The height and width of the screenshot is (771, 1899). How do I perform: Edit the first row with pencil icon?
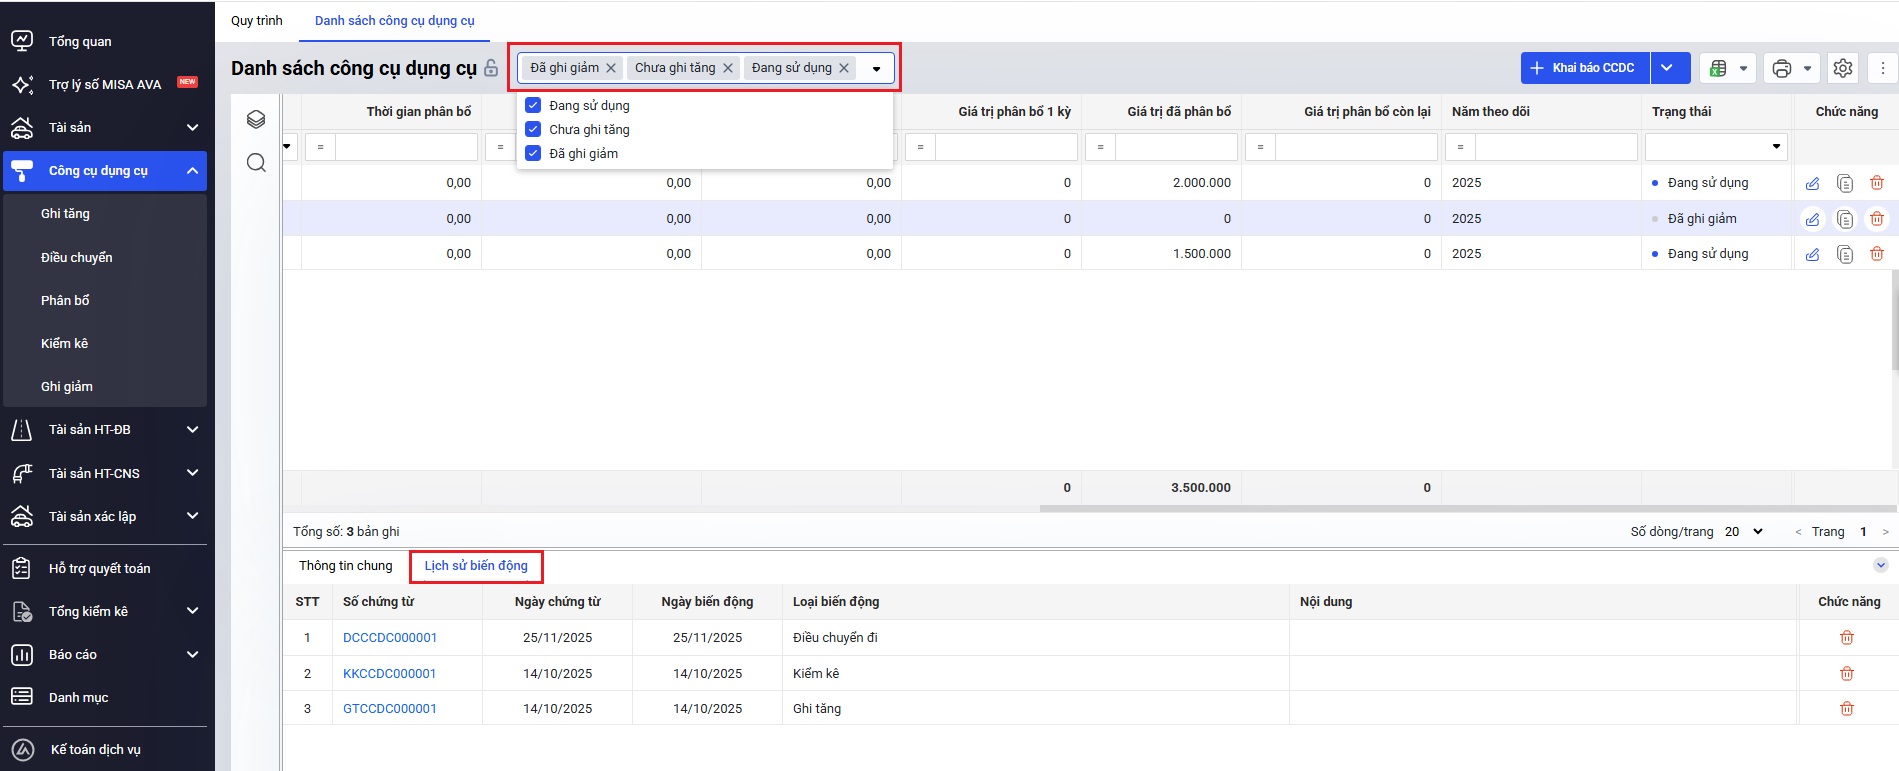pos(1812,183)
